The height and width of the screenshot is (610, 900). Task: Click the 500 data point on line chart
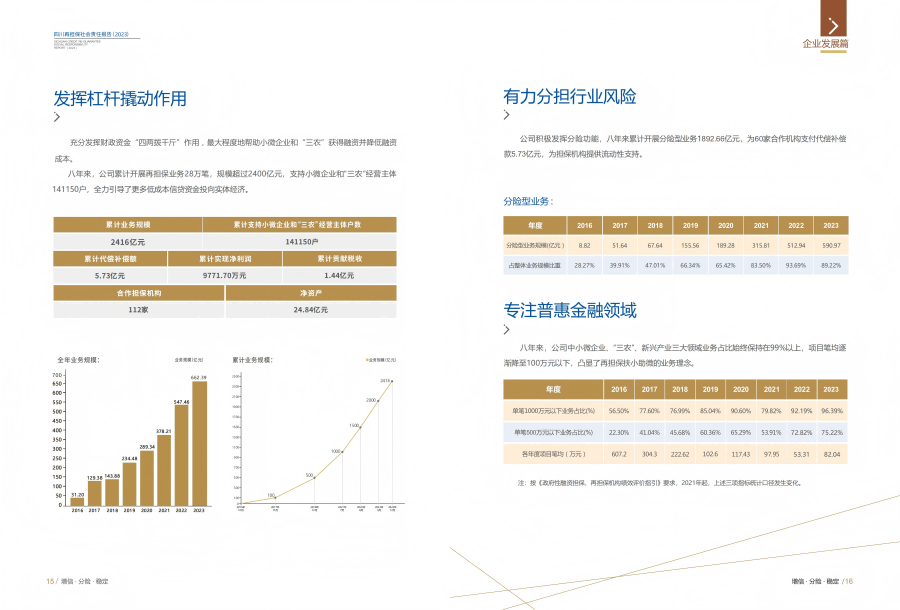tap(315, 477)
